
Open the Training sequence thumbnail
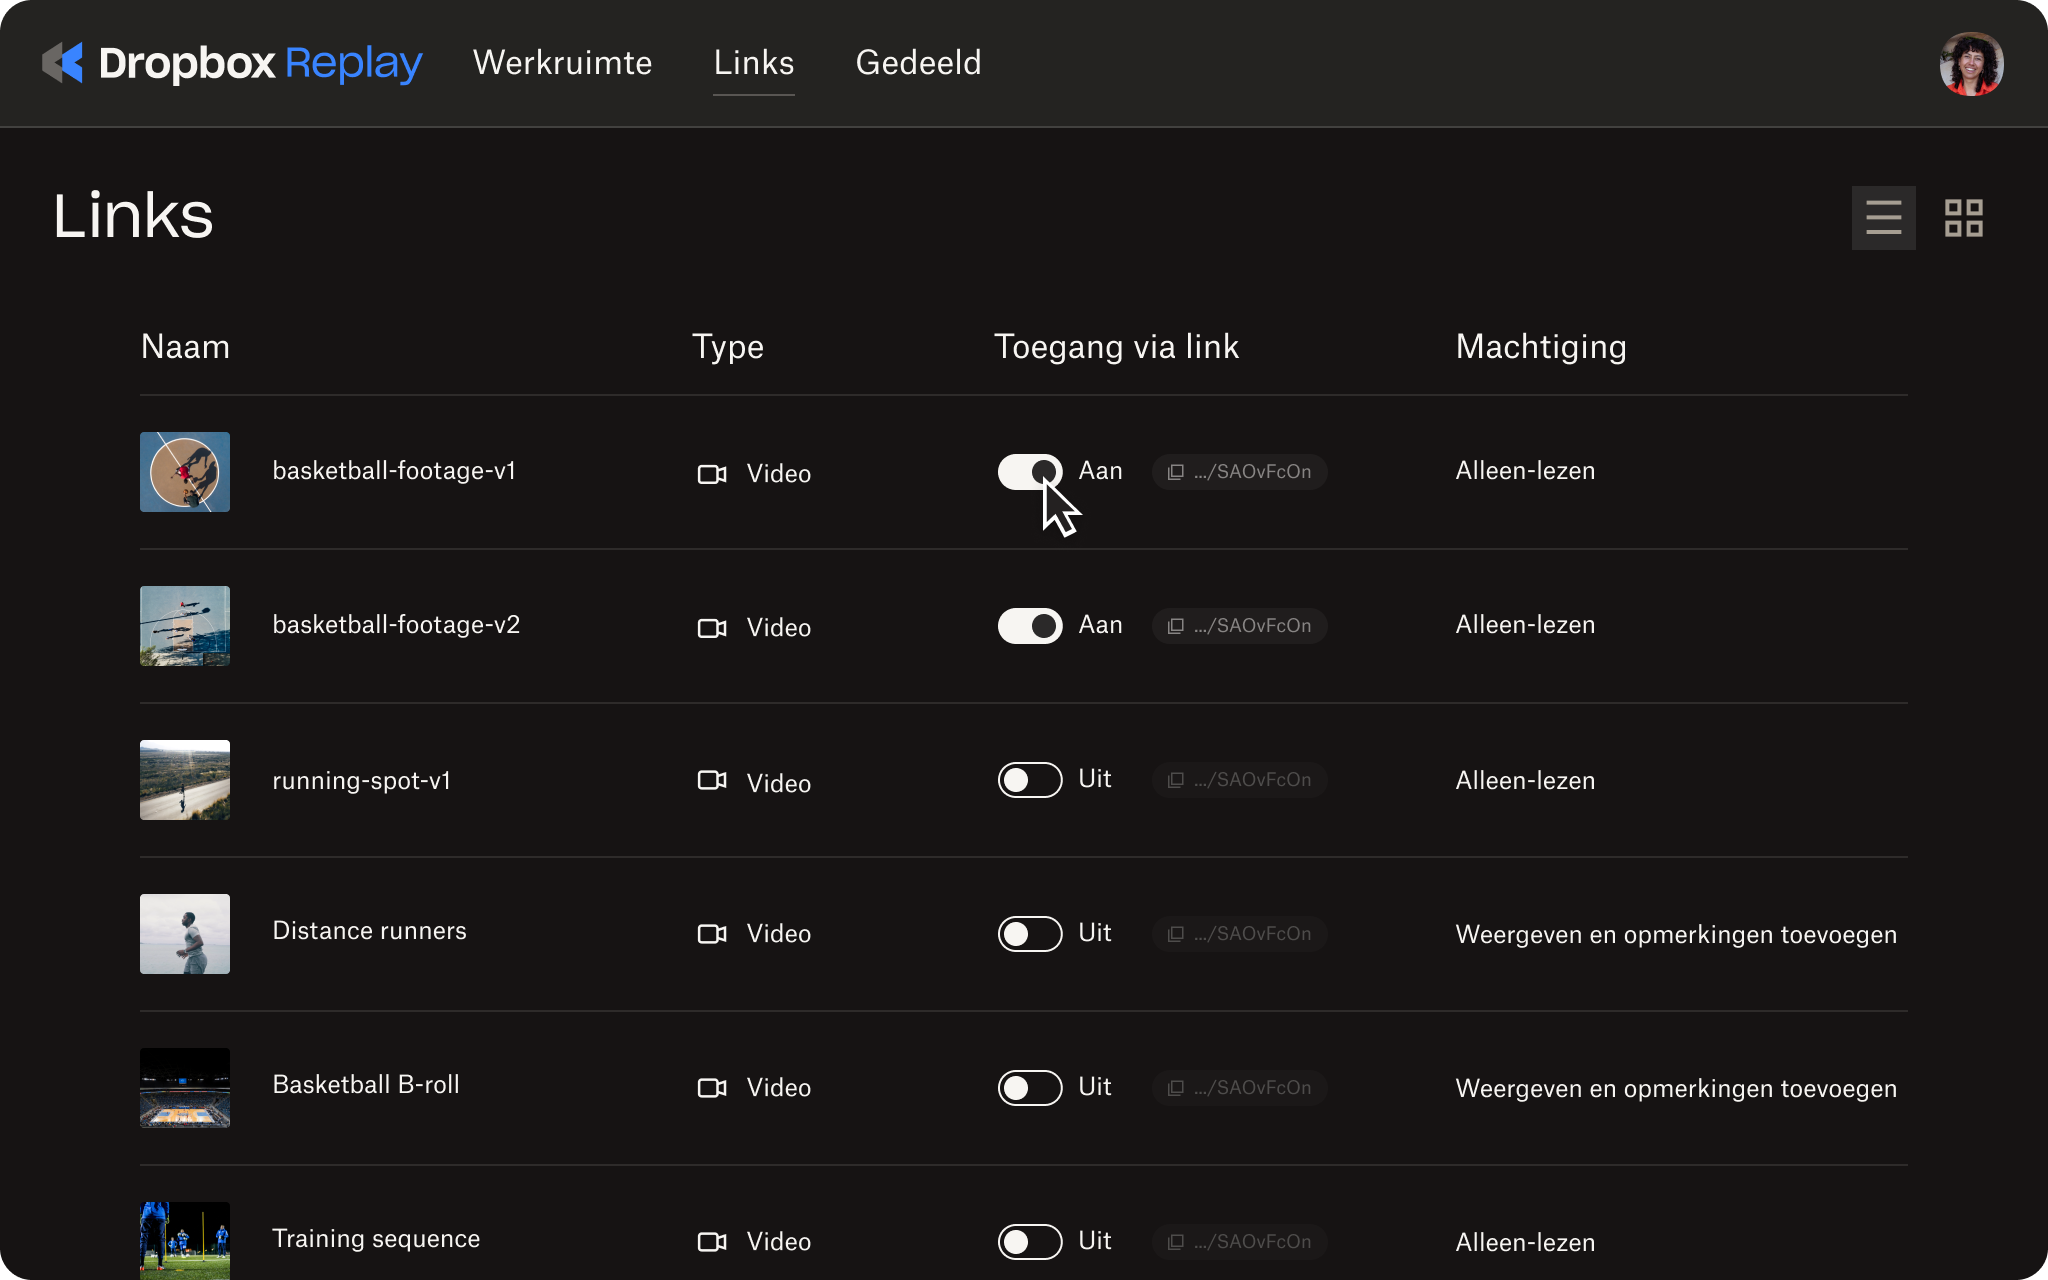click(x=185, y=1241)
